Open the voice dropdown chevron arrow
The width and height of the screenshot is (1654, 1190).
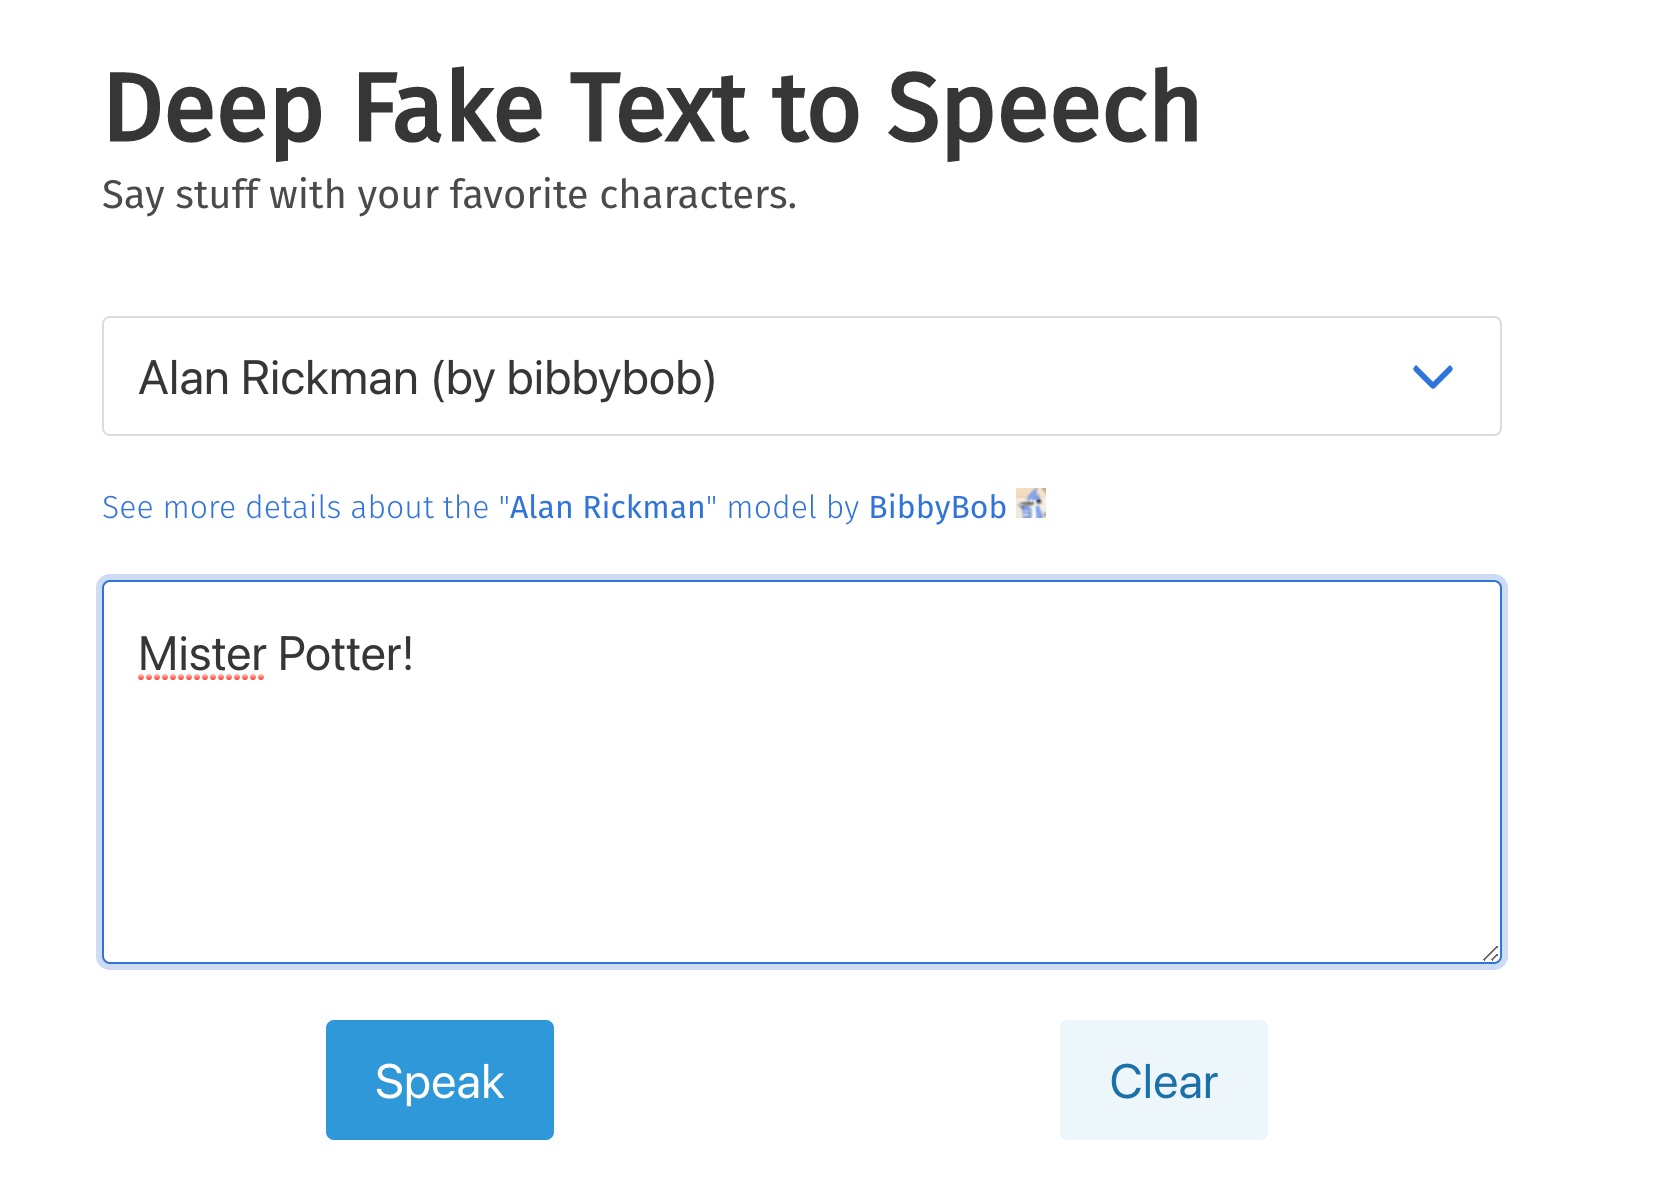tap(1432, 377)
